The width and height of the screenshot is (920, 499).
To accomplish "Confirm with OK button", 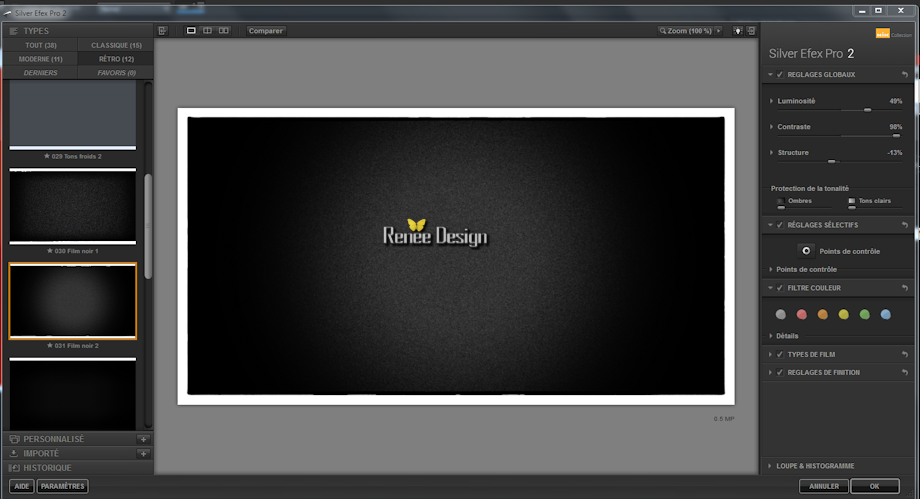I will point(874,486).
